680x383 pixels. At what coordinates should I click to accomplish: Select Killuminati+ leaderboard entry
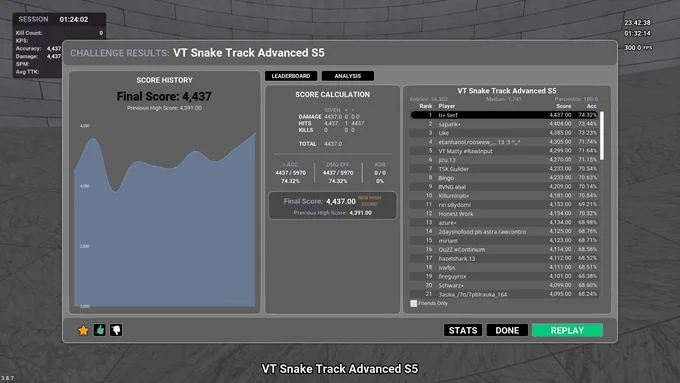504,196
